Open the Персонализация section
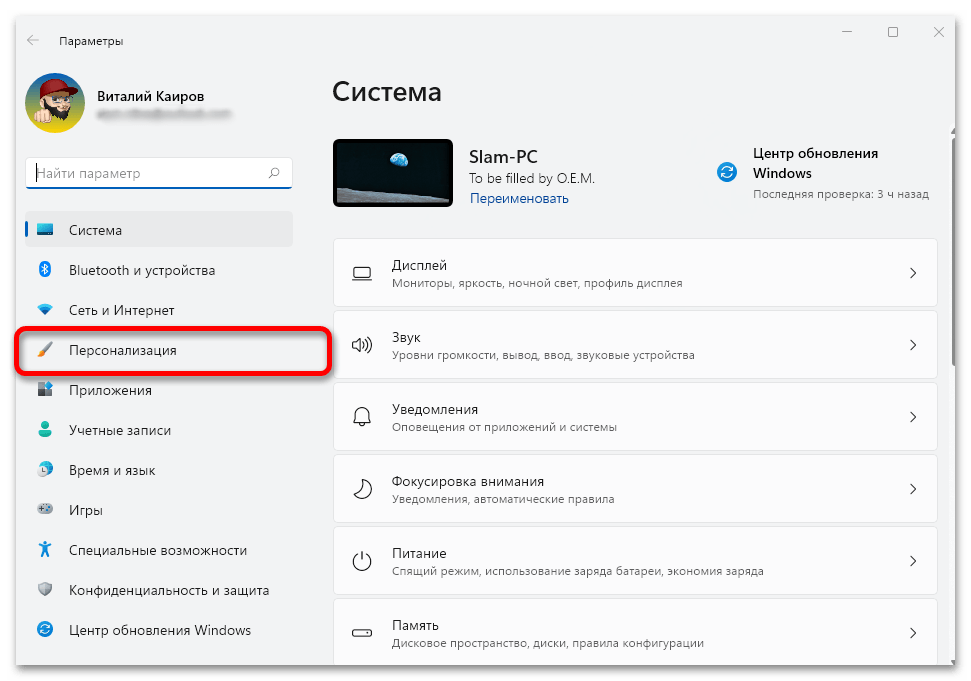This screenshot has width=971, height=681. coord(159,350)
